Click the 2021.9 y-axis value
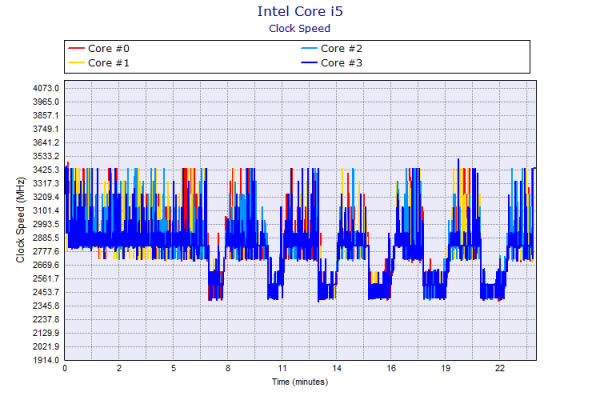The width and height of the screenshot is (600, 400). pyautogui.click(x=46, y=346)
